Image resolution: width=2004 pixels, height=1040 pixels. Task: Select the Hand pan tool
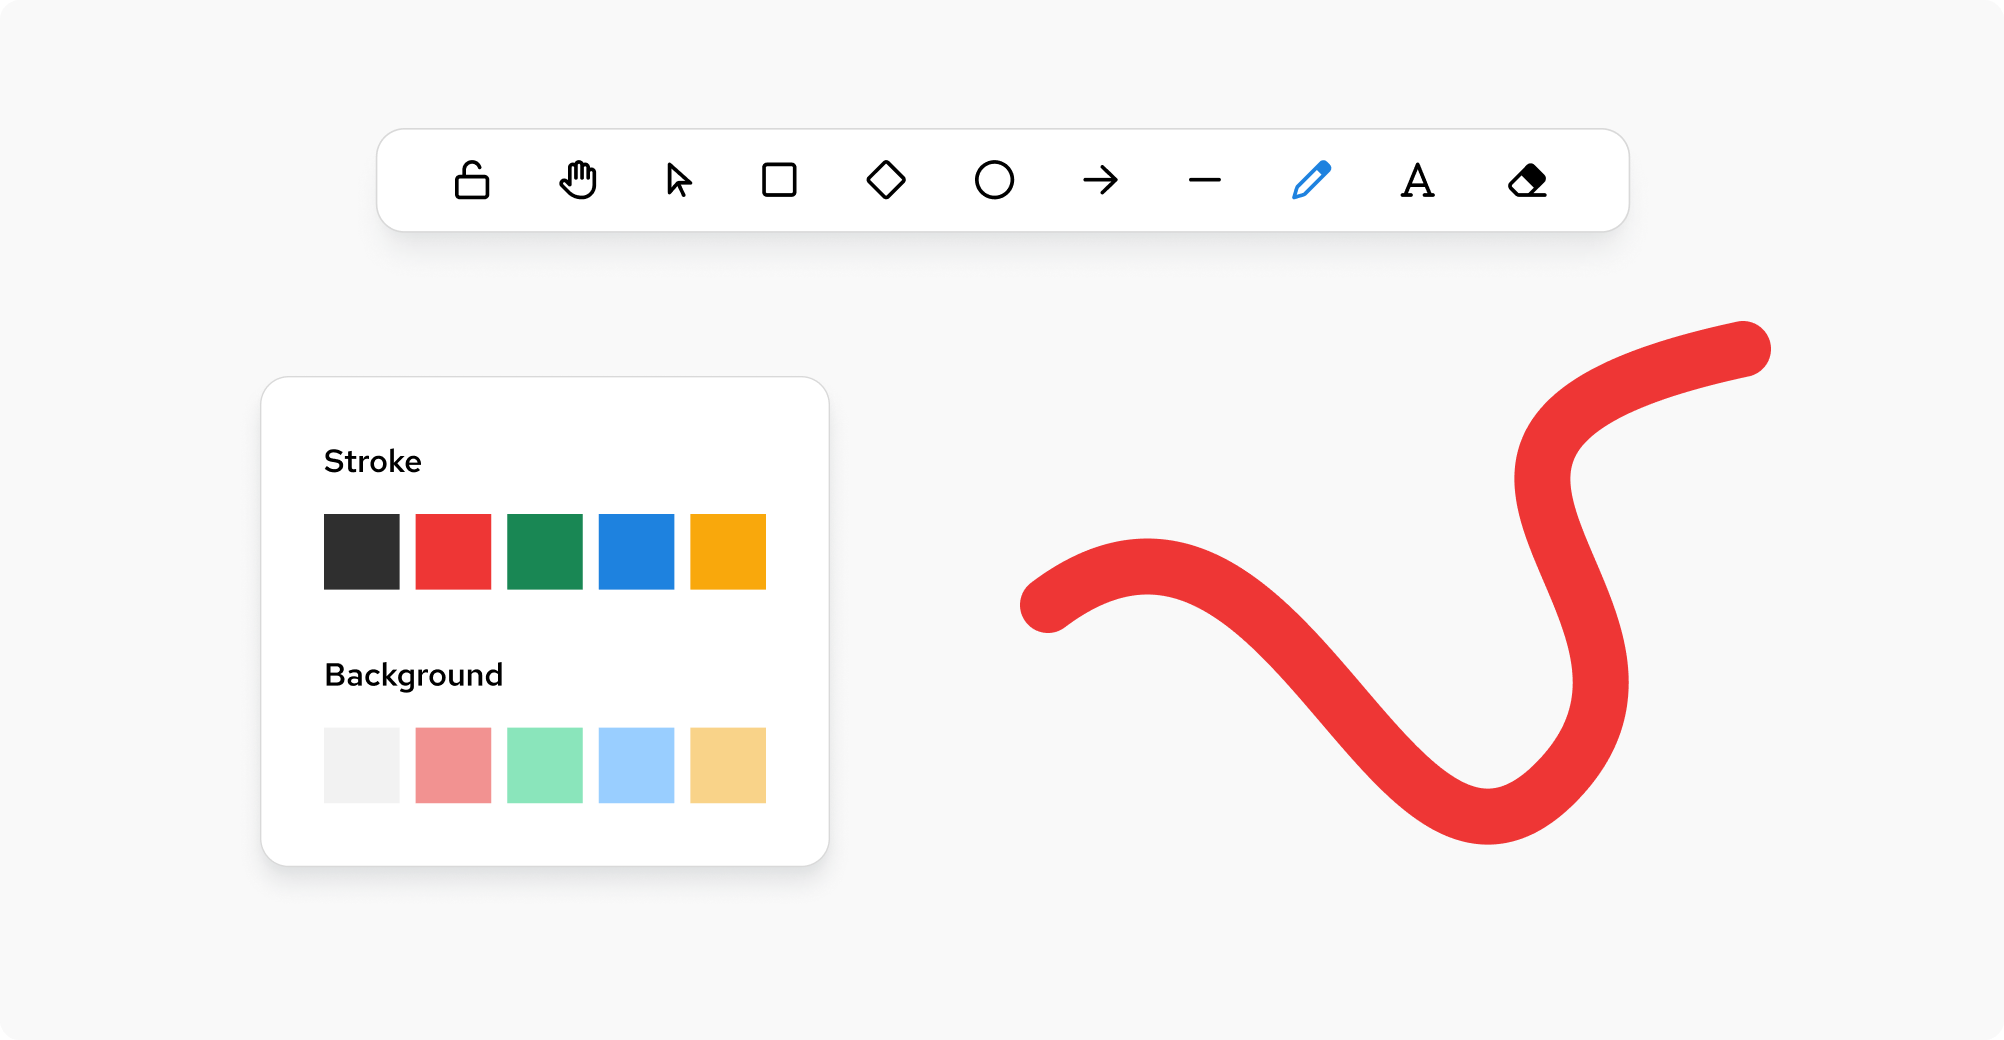click(578, 181)
